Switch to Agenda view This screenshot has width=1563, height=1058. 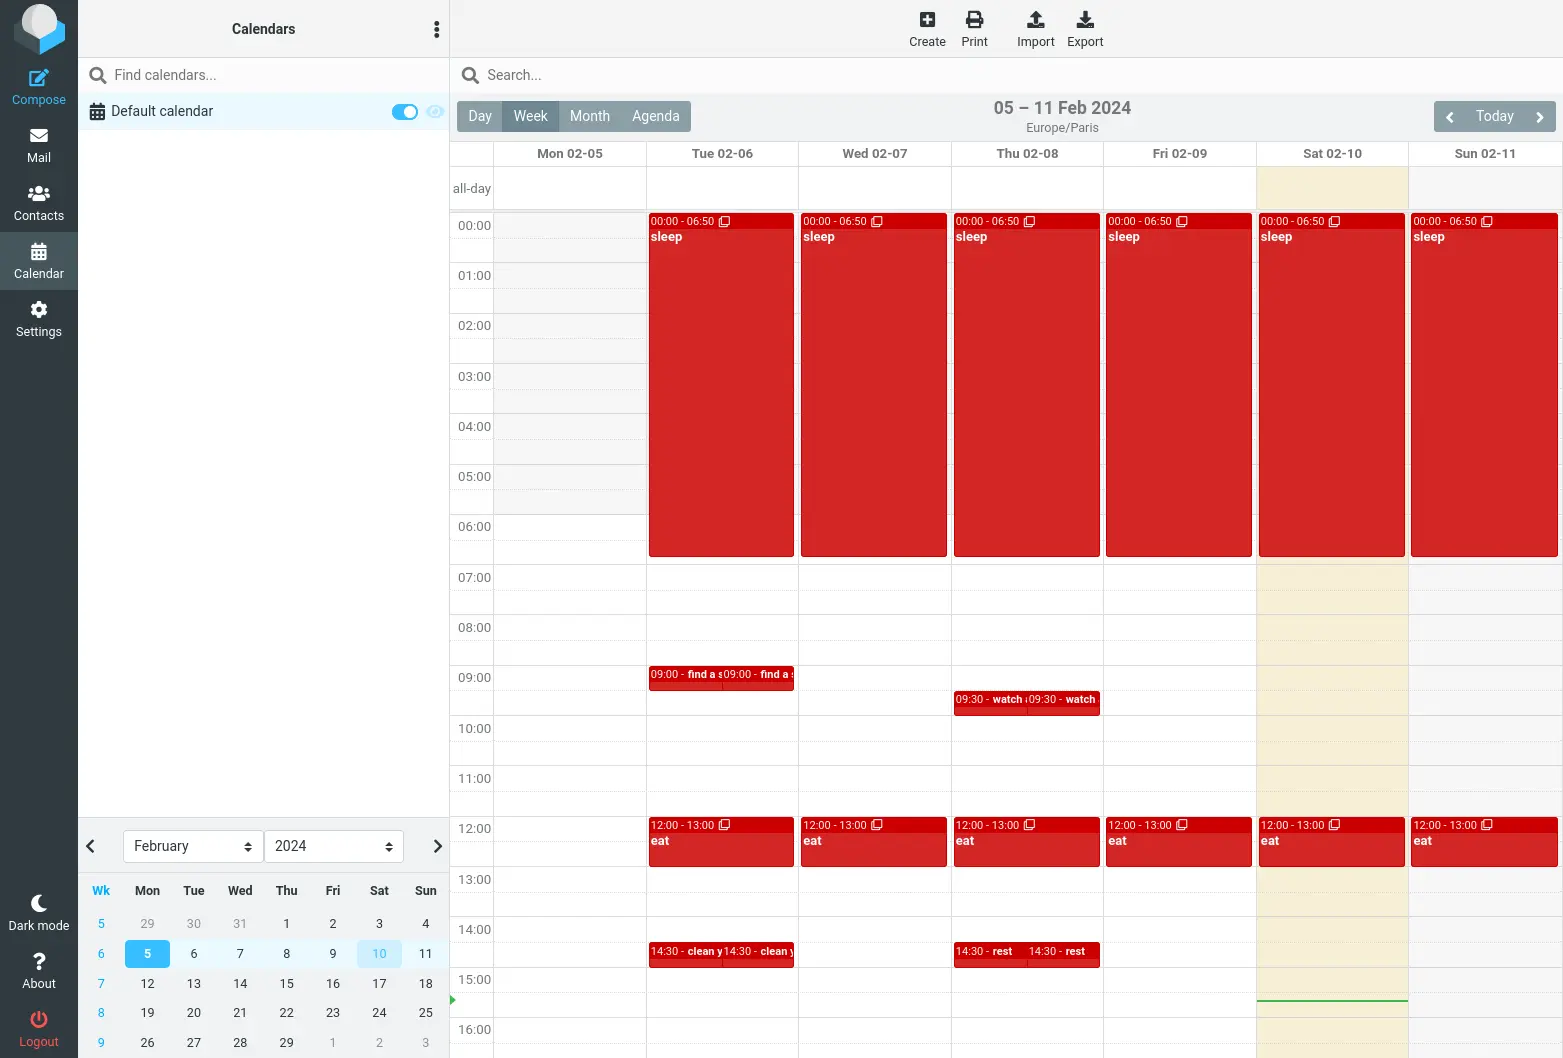[655, 116]
